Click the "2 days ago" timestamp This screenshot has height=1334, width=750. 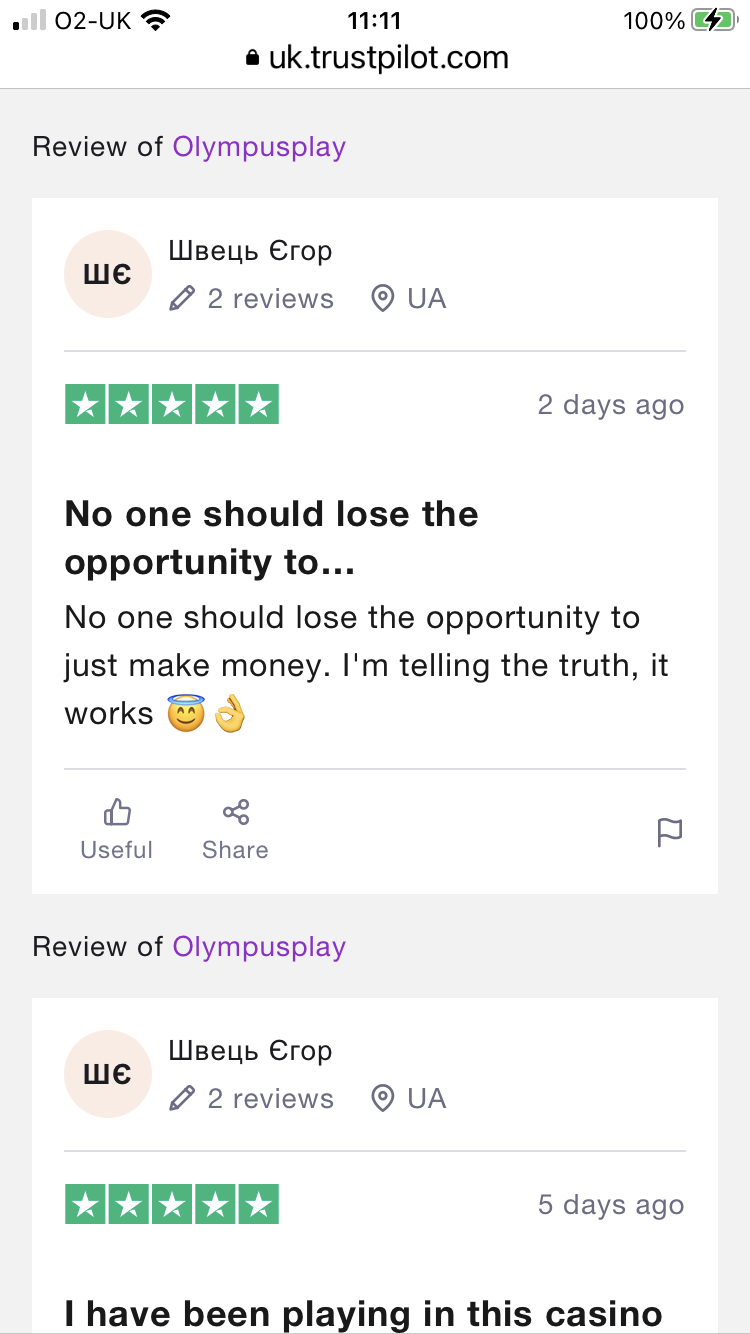pyautogui.click(x=610, y=405)
